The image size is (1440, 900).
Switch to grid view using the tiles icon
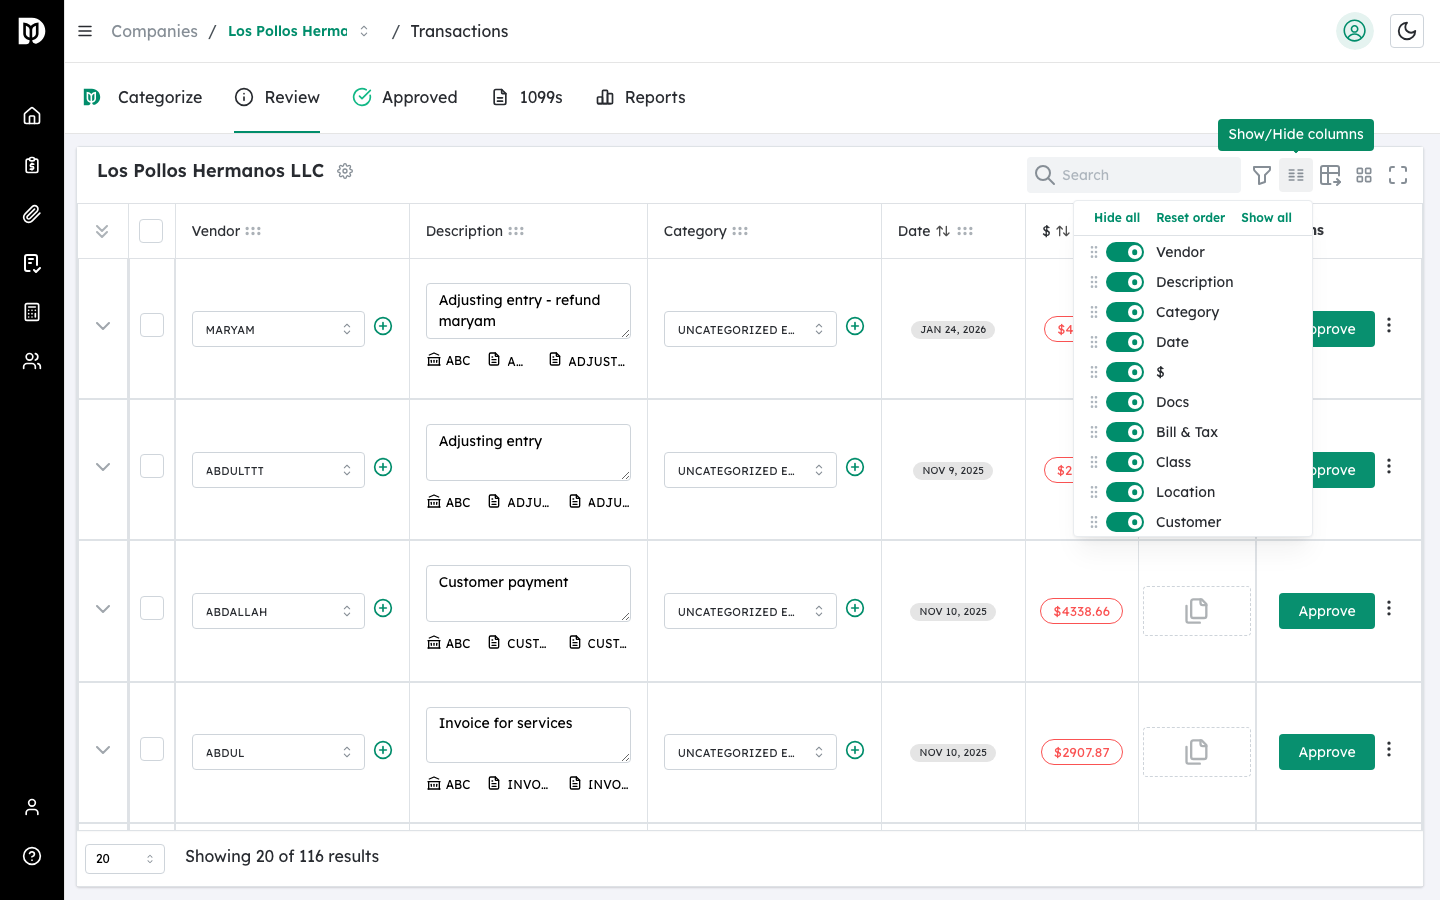point(1364,175)
